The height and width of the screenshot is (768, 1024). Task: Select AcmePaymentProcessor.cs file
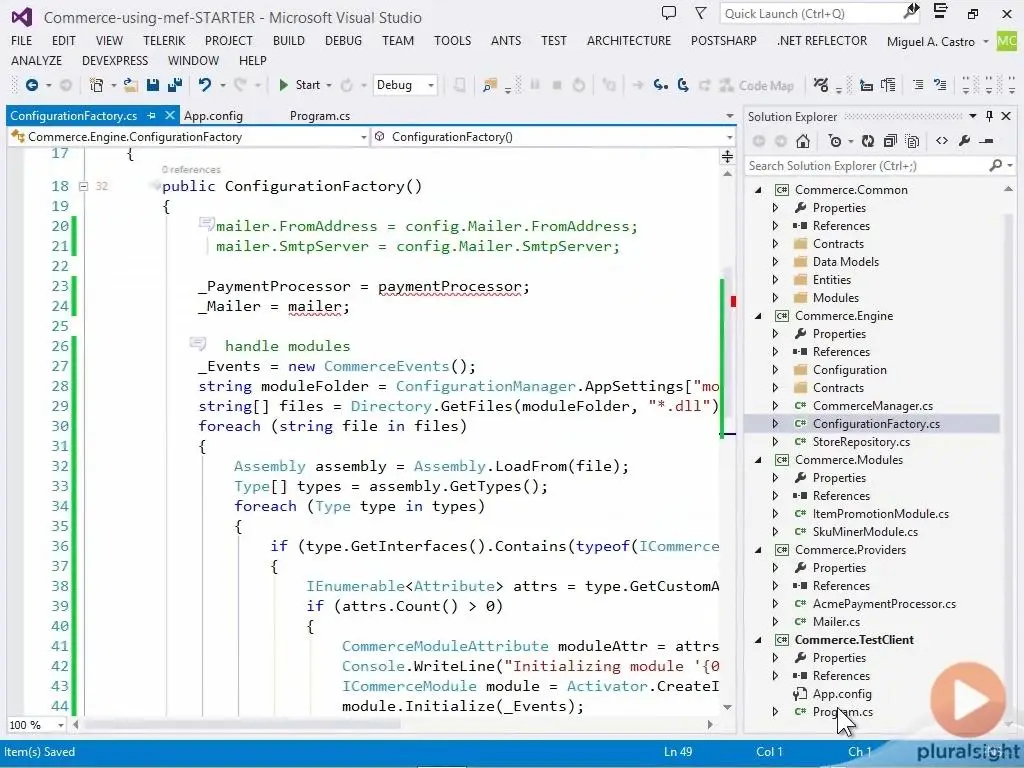tap(884, 604)
